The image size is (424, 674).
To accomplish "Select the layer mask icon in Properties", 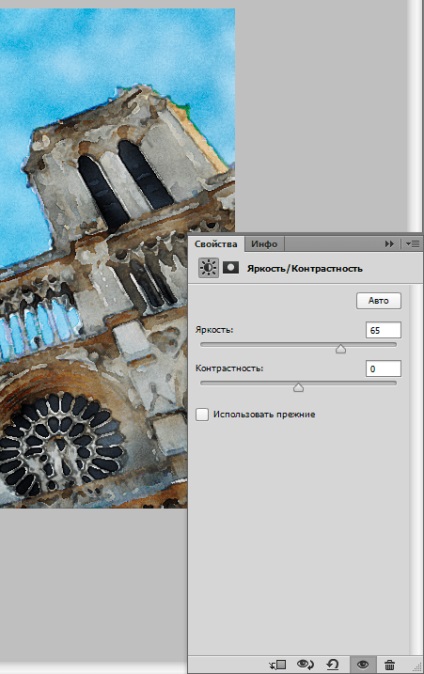I will (x=231, y=268).
